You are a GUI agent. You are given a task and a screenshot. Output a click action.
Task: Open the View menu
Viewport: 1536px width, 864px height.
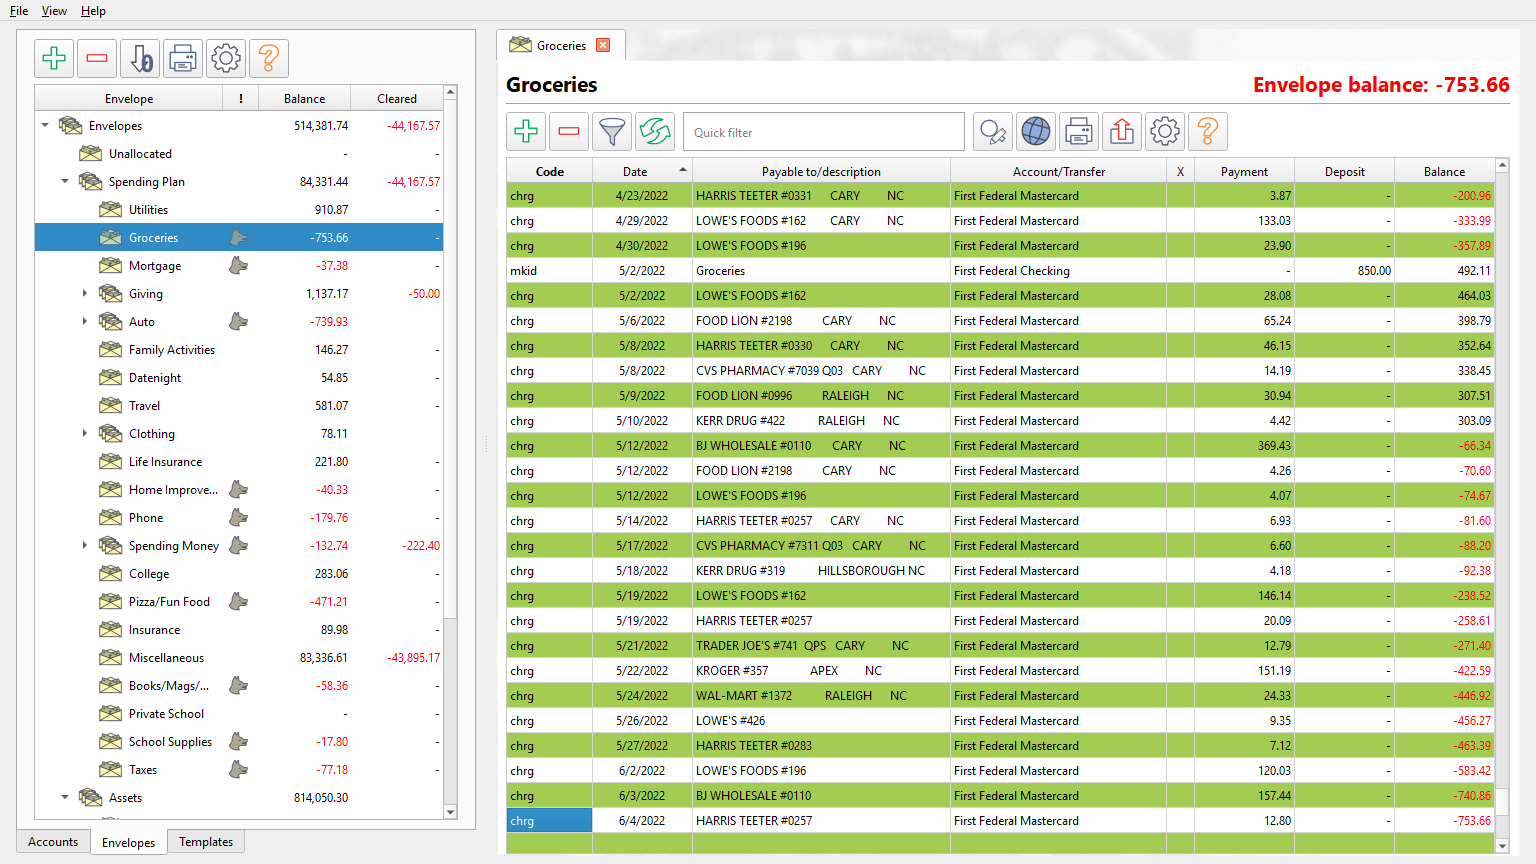[54, 11]
